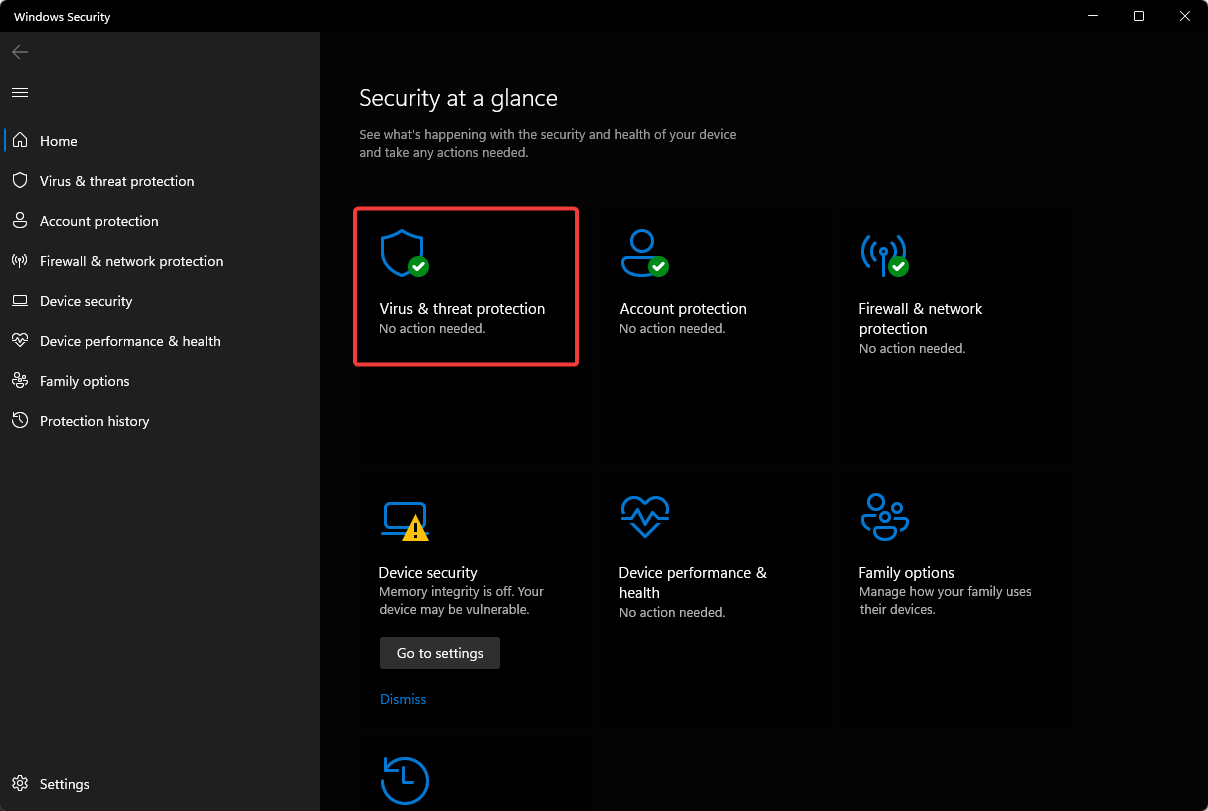This screenshot has width=1208, height=811.
Task: Click the family icon beside Family options in sidebar
Action: (20, 381)
